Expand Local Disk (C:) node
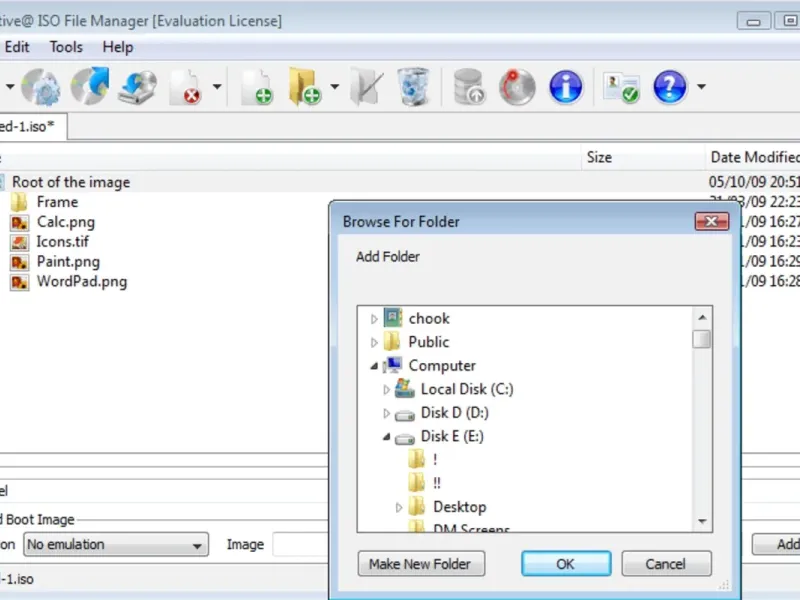Screen dimensions: 800x600 tap(386, 390)
